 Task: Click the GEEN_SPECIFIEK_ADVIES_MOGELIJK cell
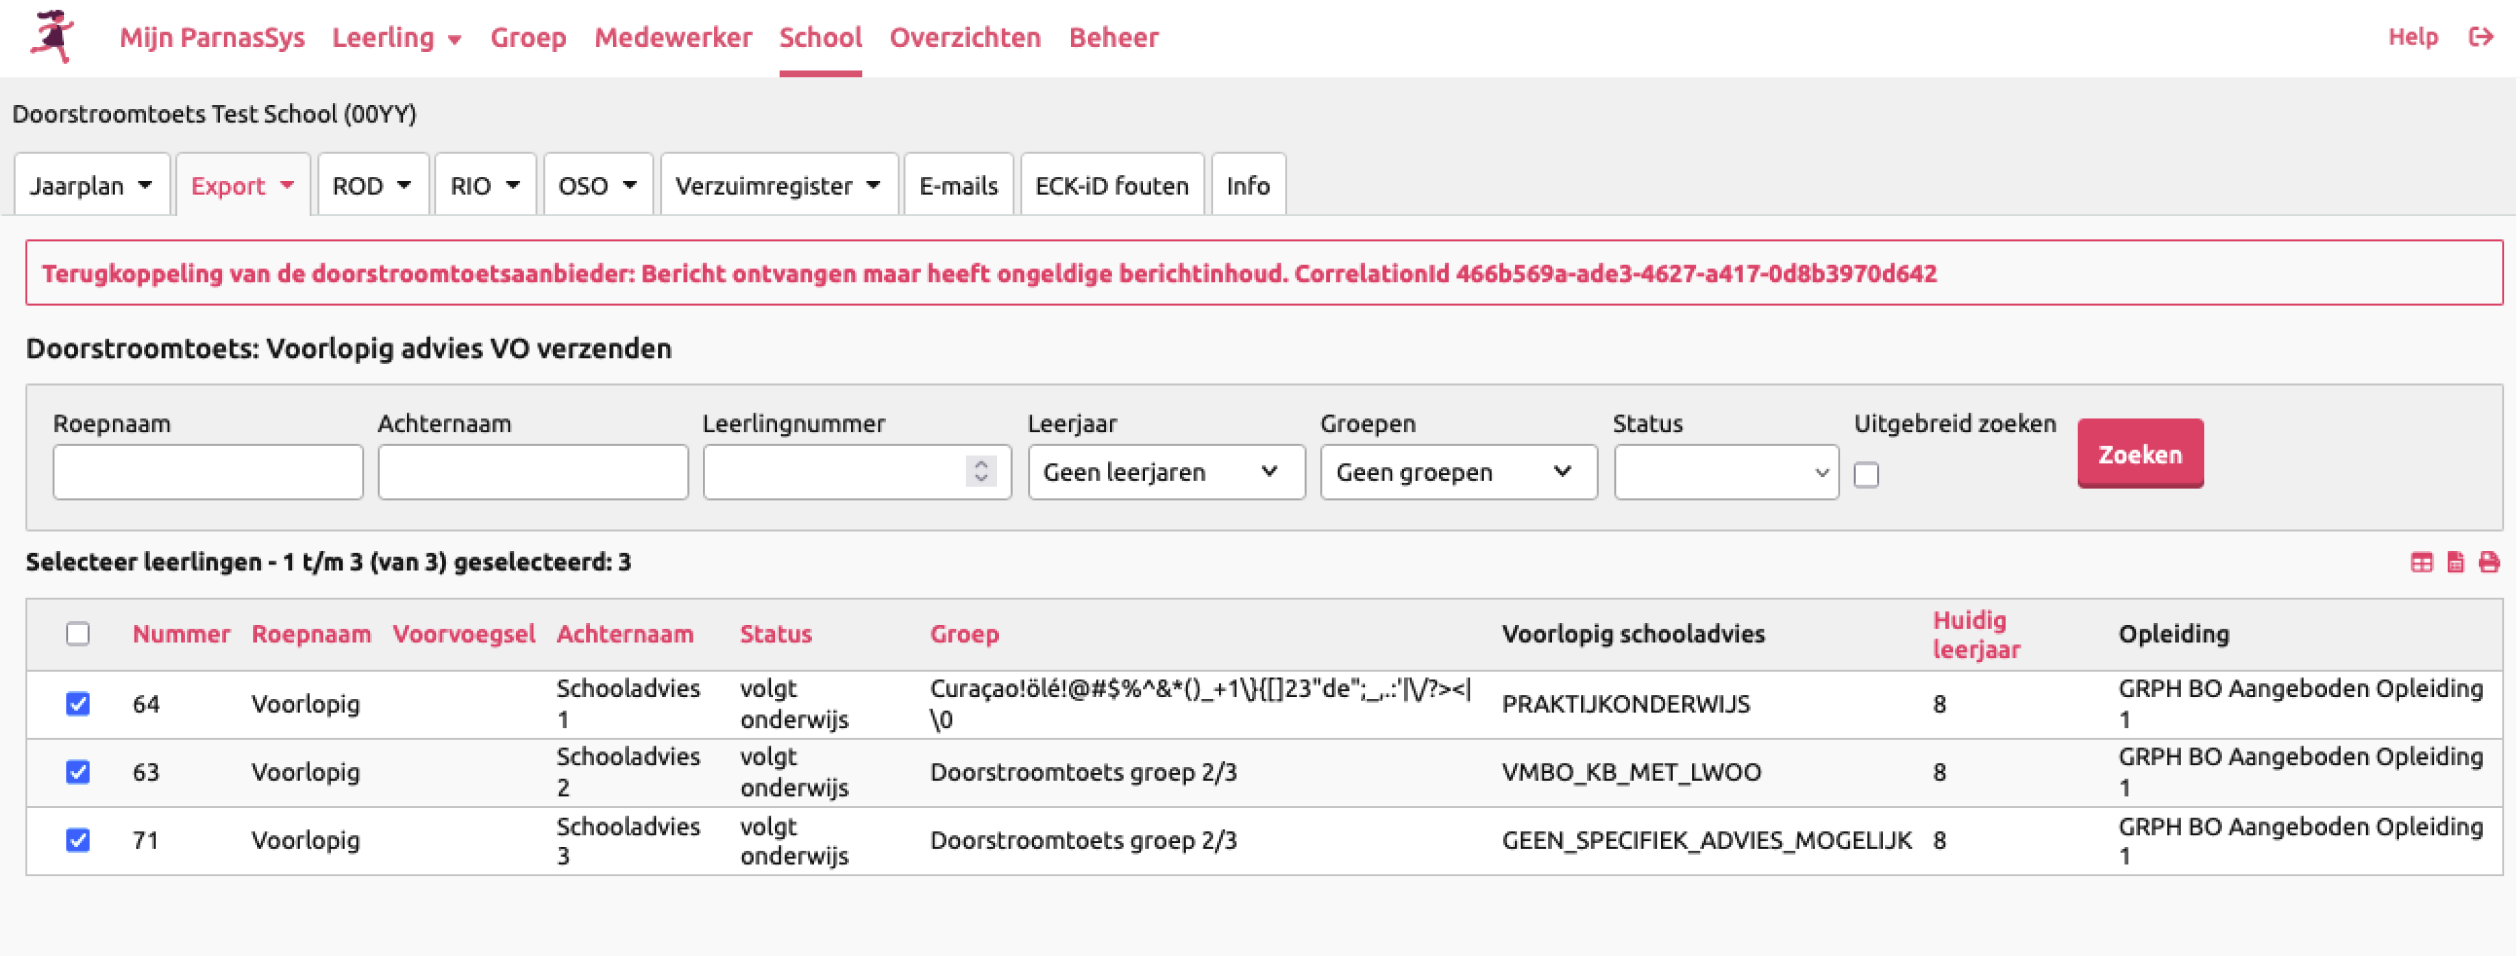tap(1709, 841)
